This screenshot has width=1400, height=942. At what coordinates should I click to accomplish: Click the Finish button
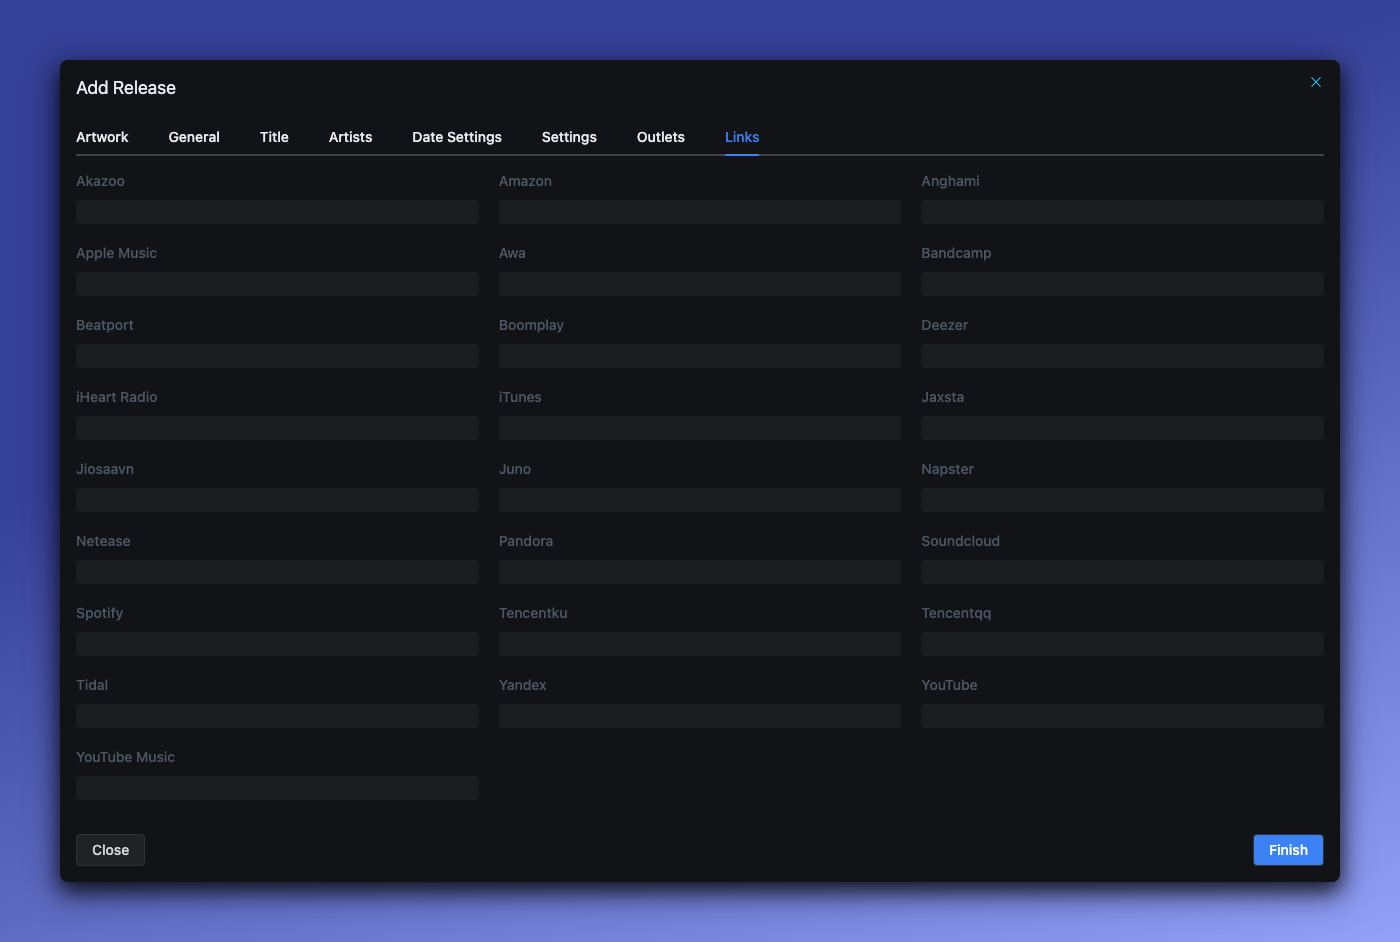[x=1288, y=849]
